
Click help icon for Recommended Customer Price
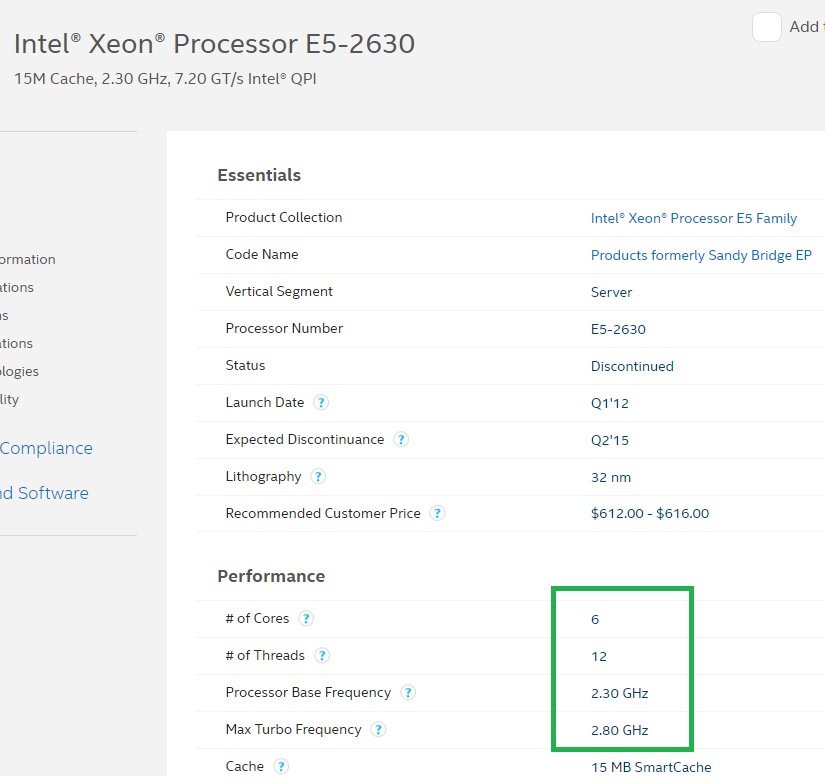[437, 514]
